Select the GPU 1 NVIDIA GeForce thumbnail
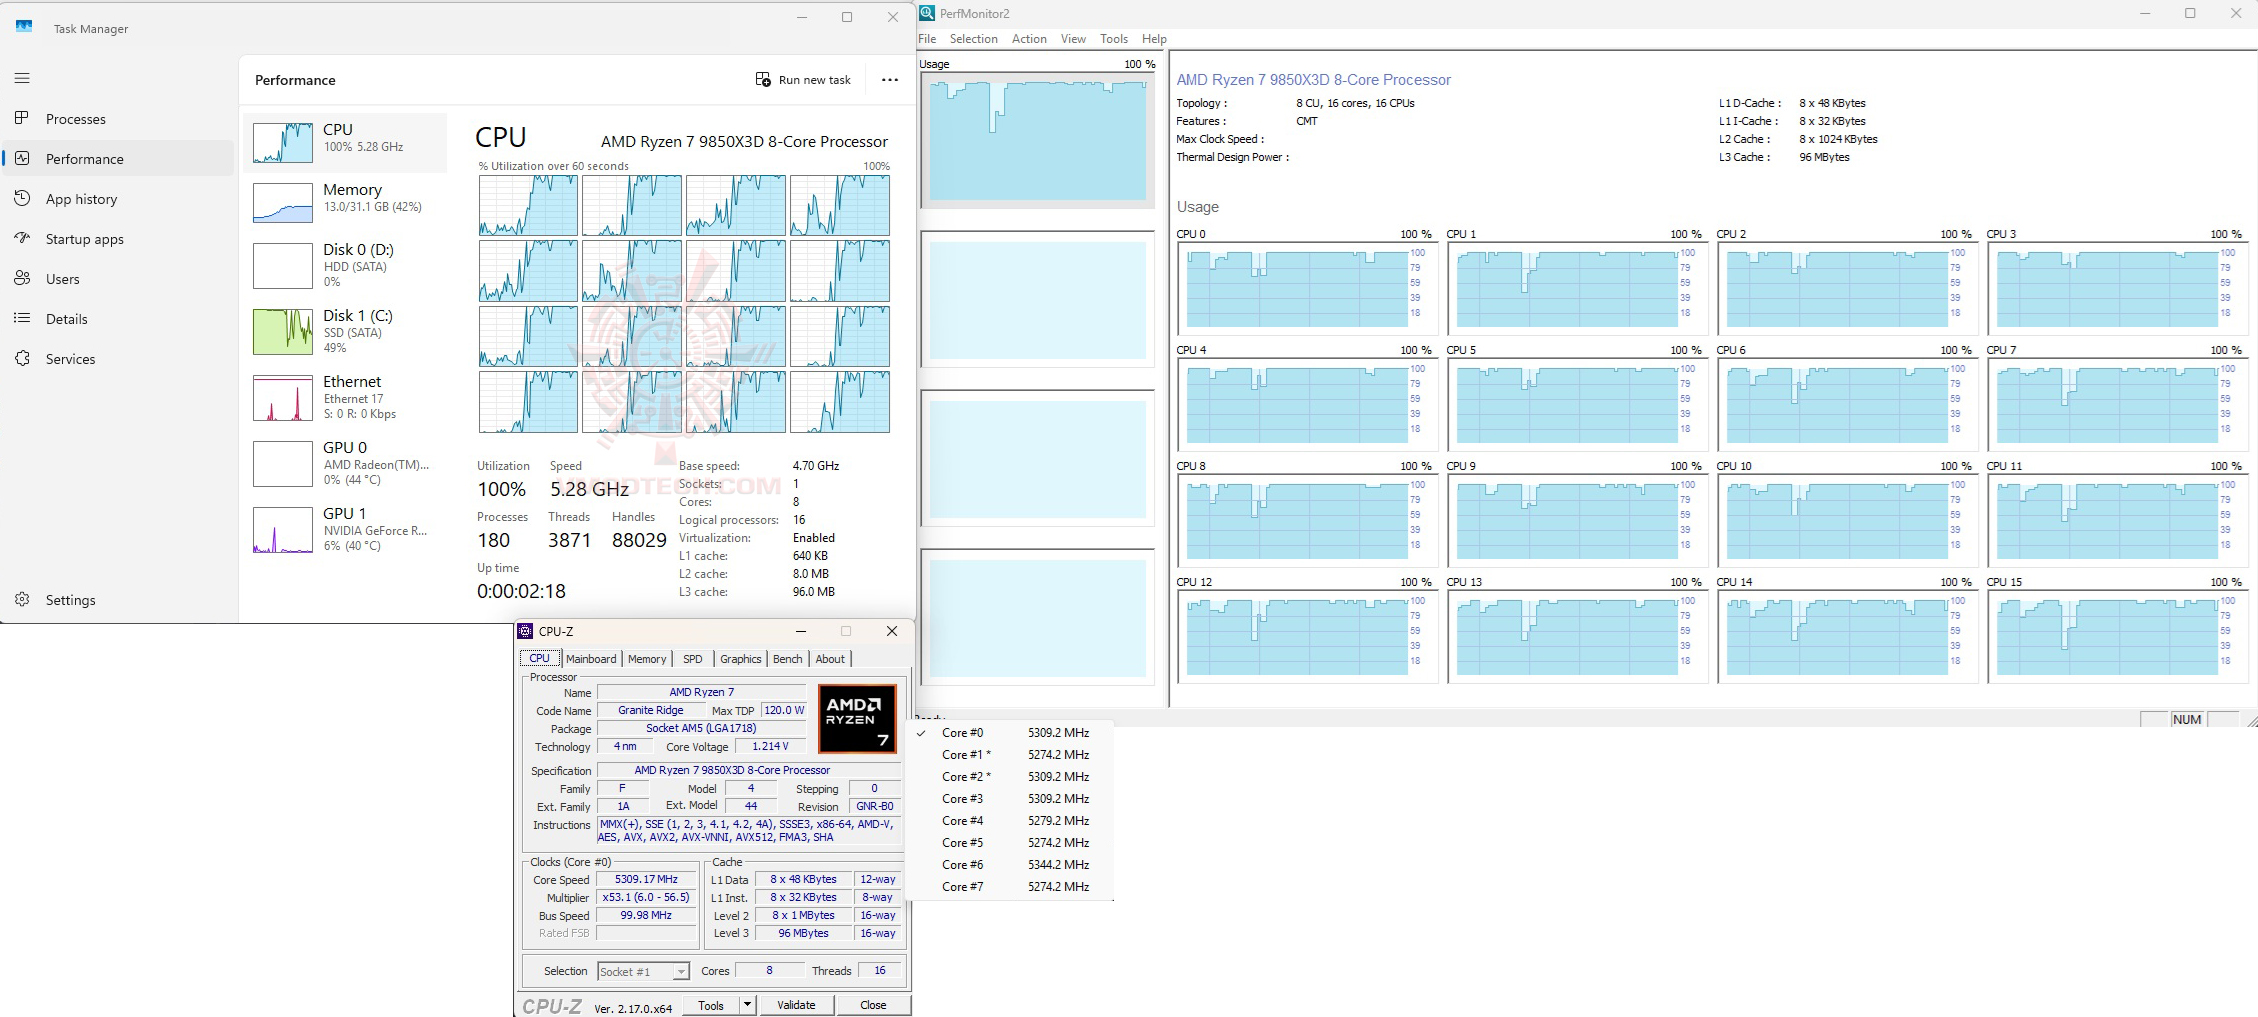2258x1017 pixels. [283, 530]
